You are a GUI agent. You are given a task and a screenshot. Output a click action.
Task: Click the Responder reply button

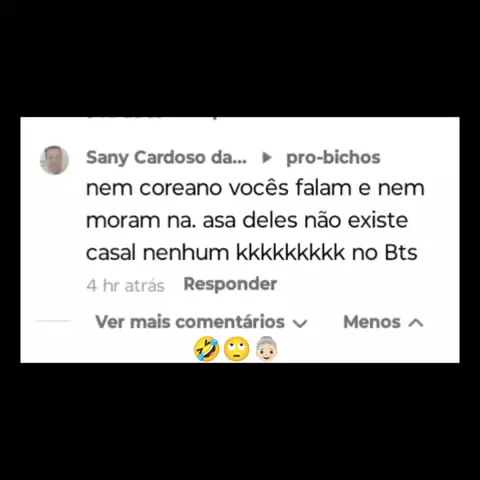tap(230, 284)
